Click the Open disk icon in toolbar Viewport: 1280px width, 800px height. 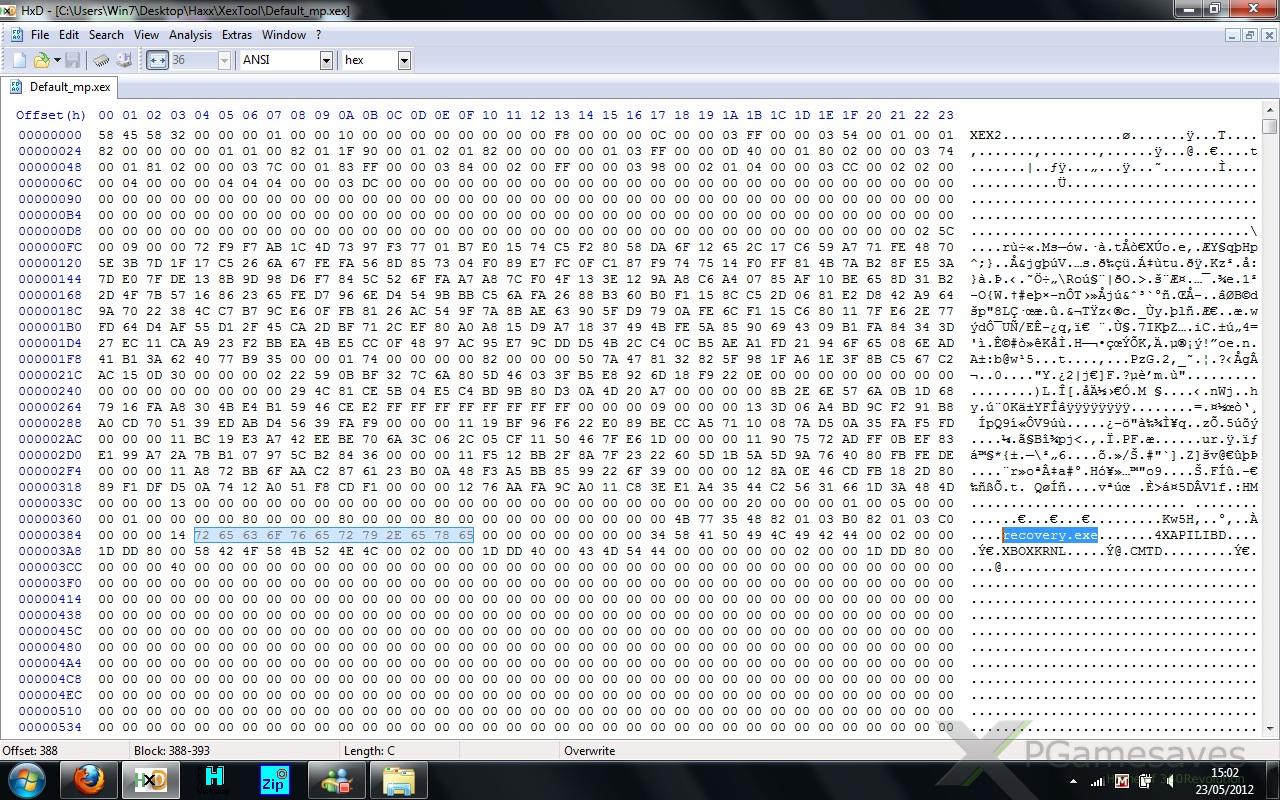124,60
